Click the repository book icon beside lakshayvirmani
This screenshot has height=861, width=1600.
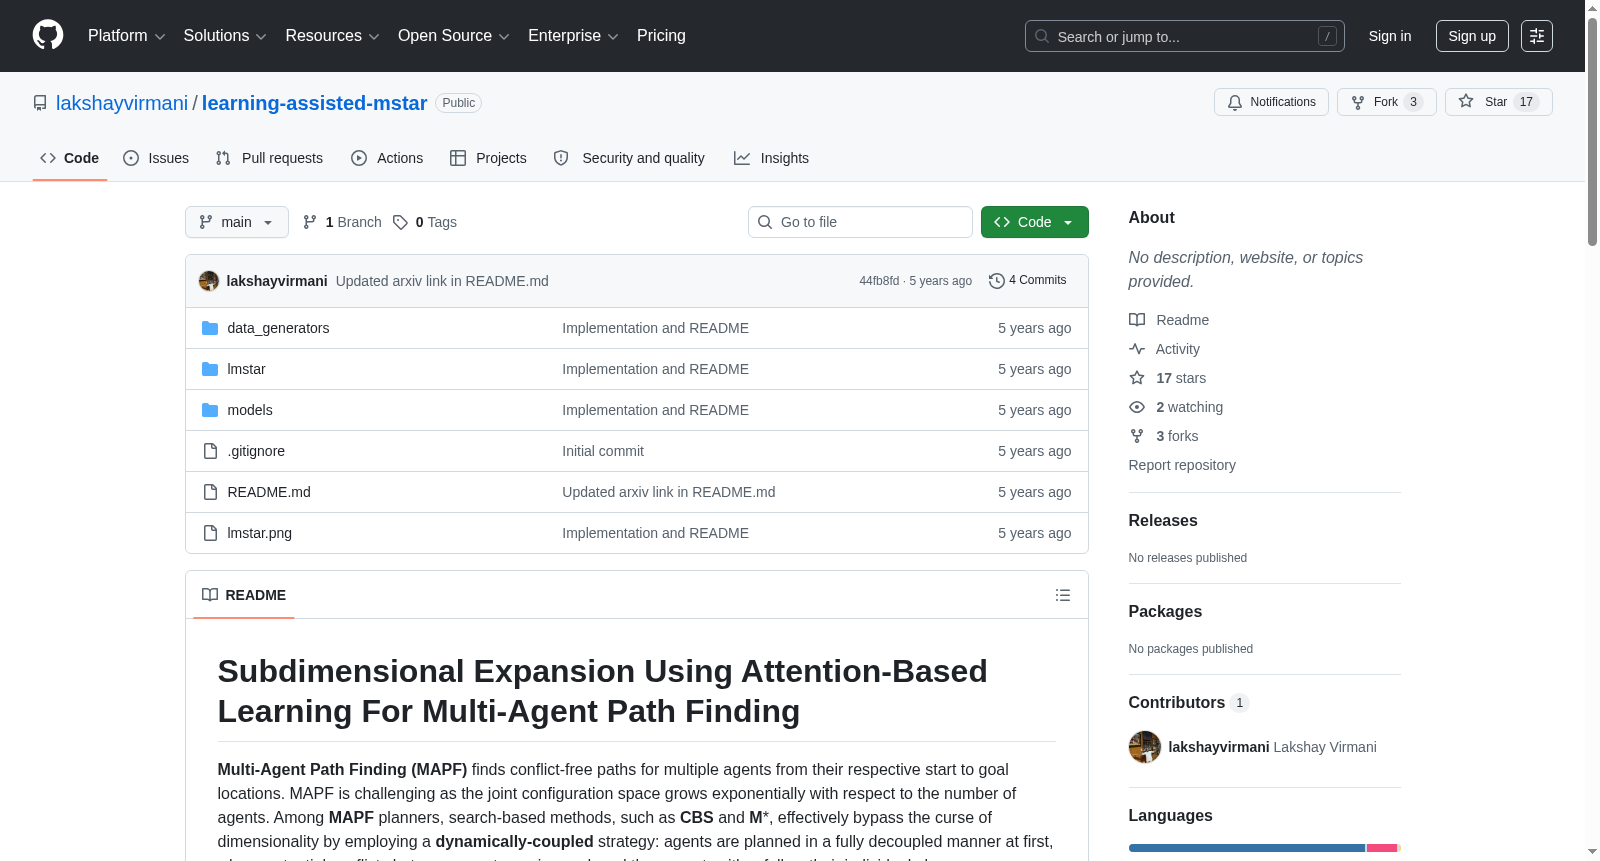click(x=40, y=103)
